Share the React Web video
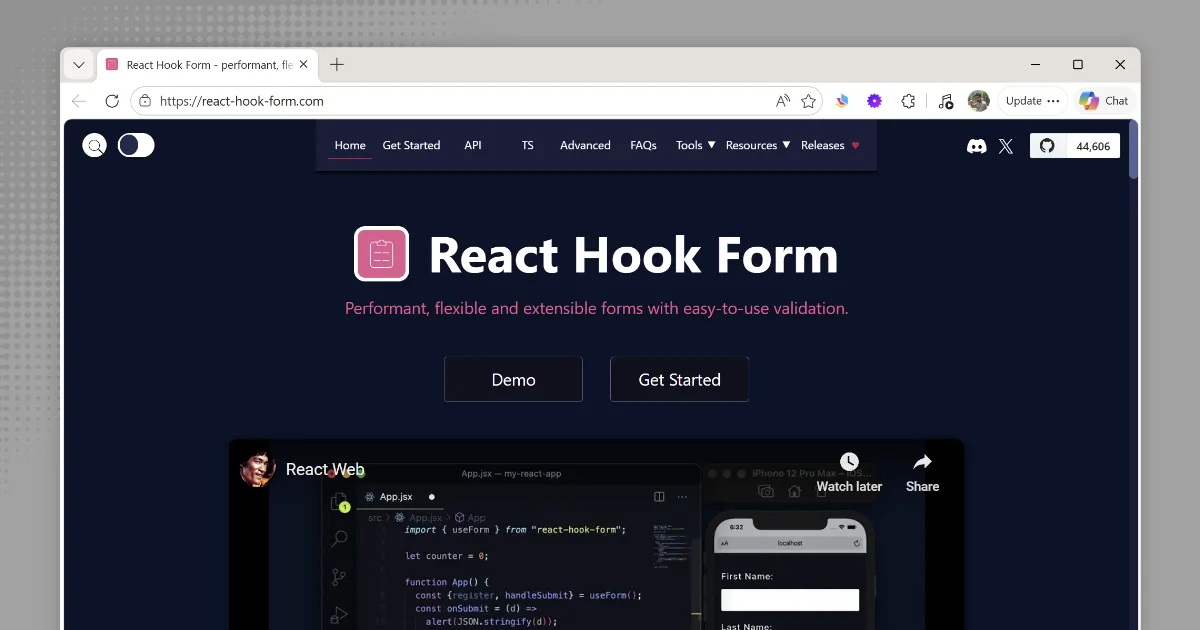 tap(921, 470)
